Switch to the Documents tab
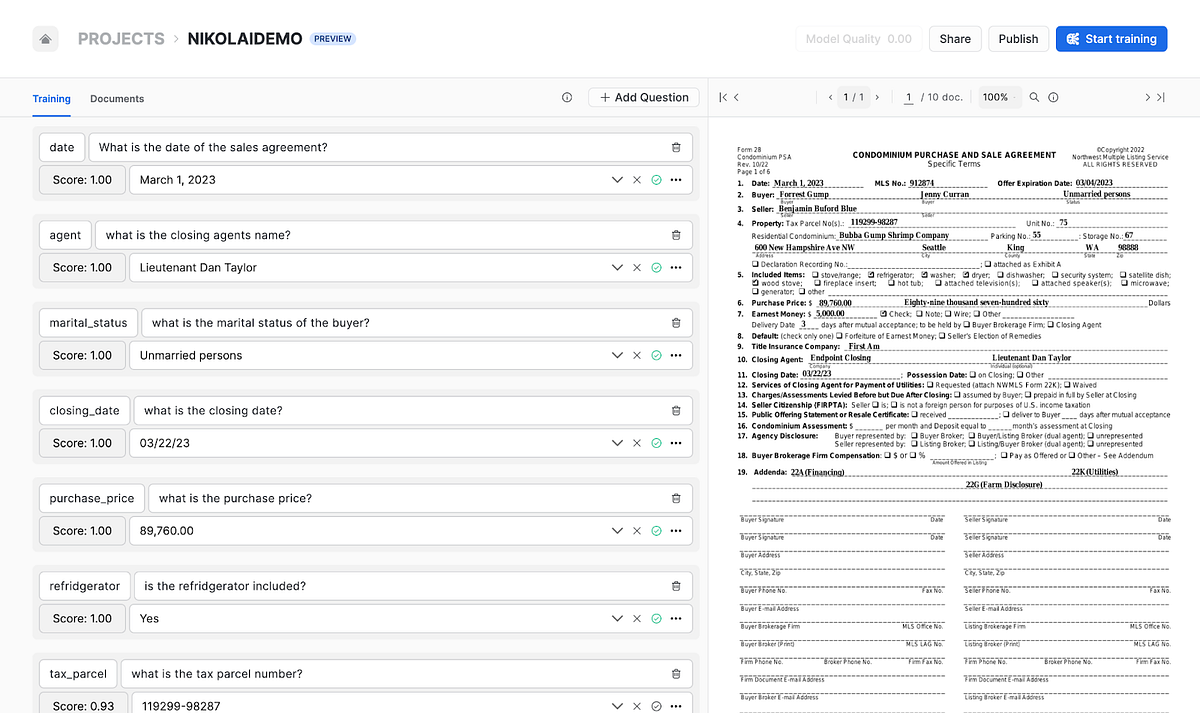The image size is (1200, 713). 117,98
